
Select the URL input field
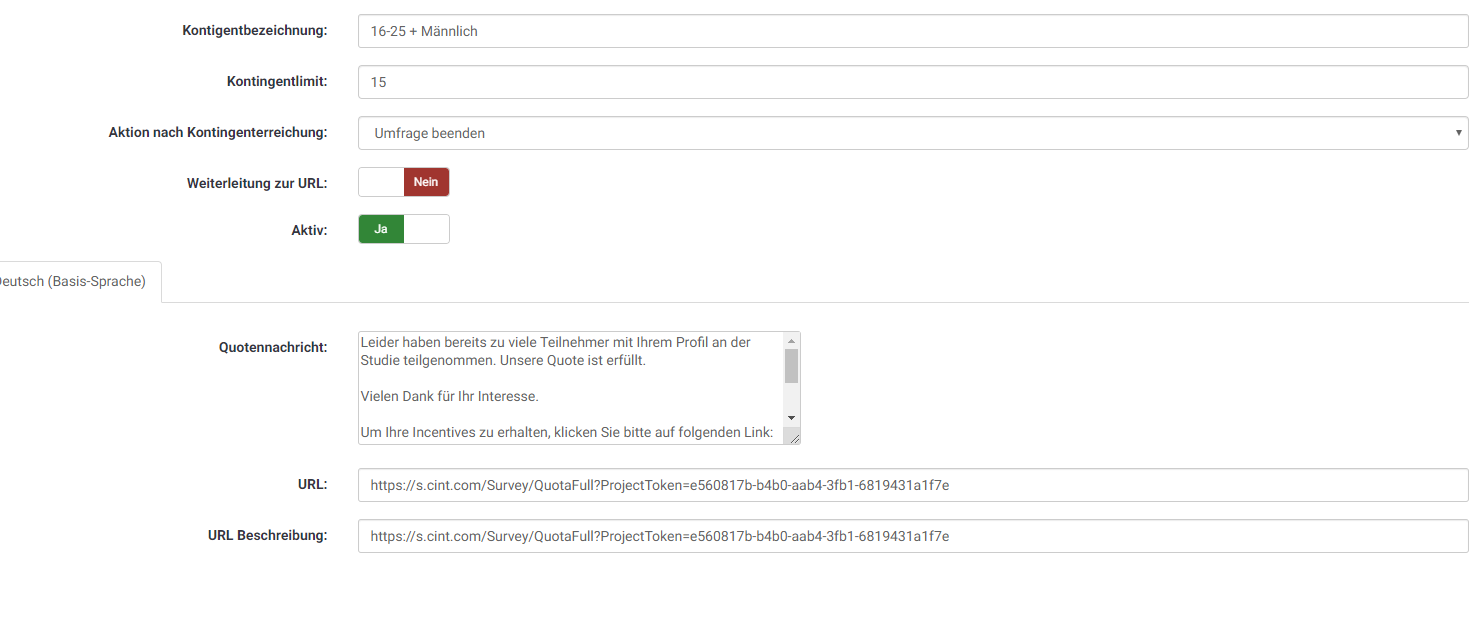tap(912, 485)
